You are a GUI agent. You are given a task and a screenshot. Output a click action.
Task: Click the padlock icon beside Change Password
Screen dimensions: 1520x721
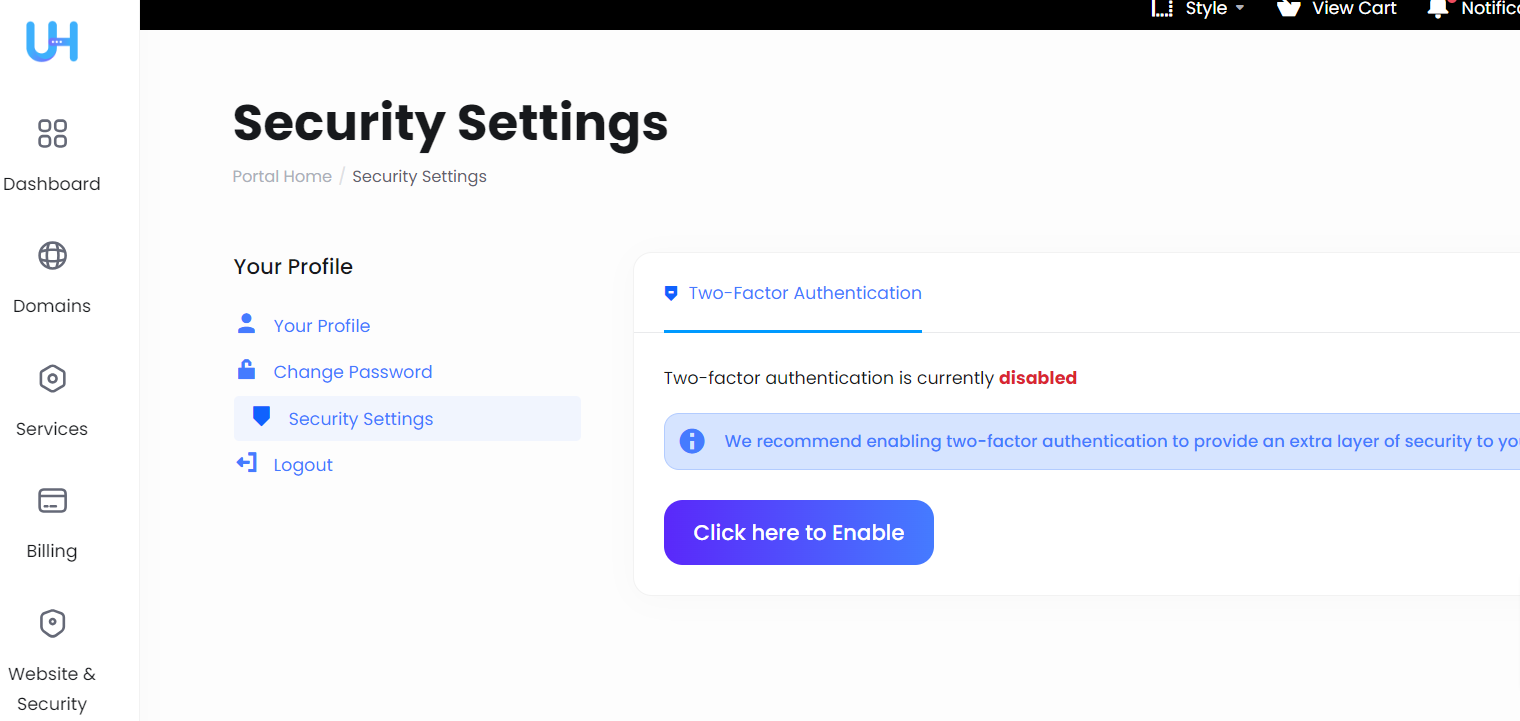[x=246, y=369]
